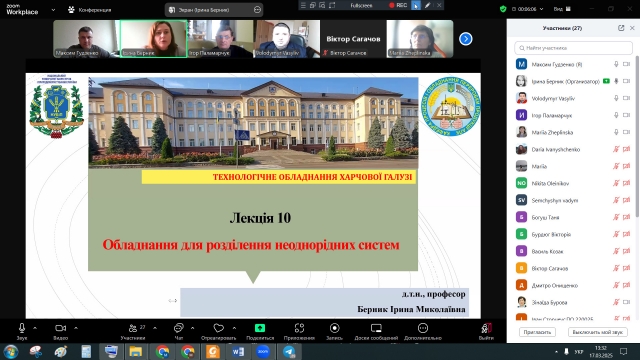Click the green Поделиться share screen button

pos(260,331)
